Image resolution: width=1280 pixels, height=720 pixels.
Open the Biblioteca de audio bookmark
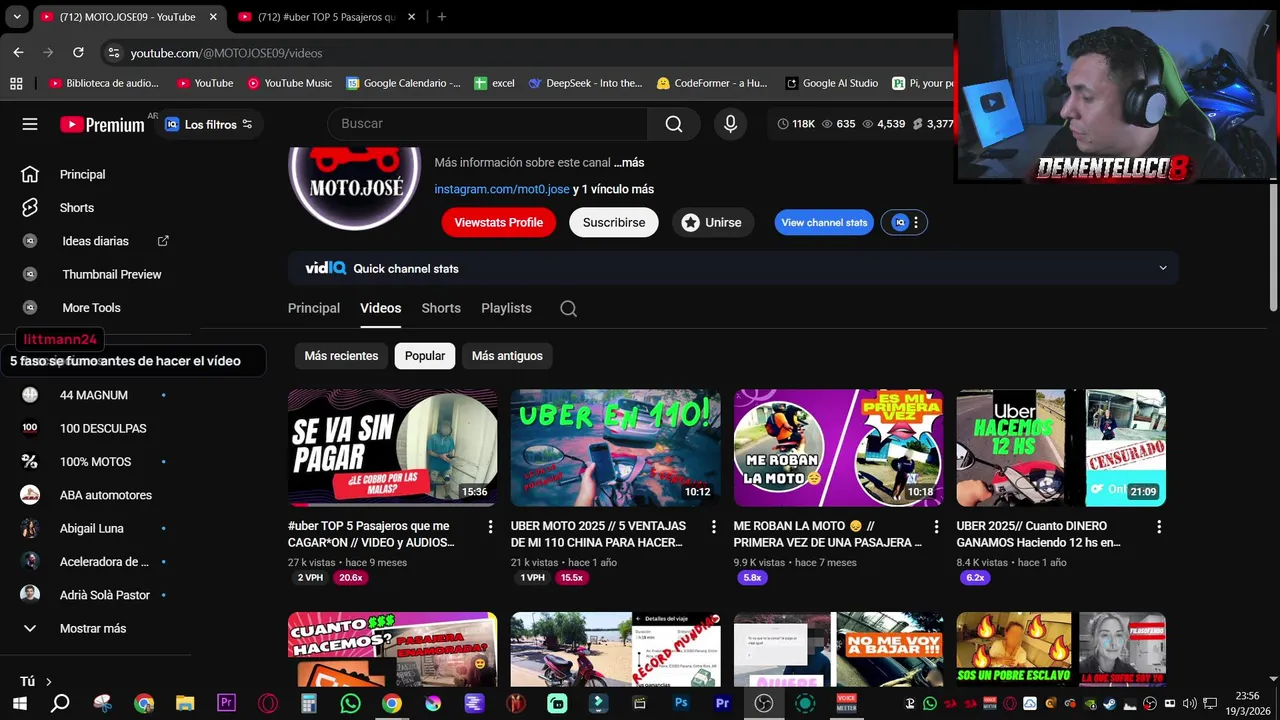click(x=104, y=83)
